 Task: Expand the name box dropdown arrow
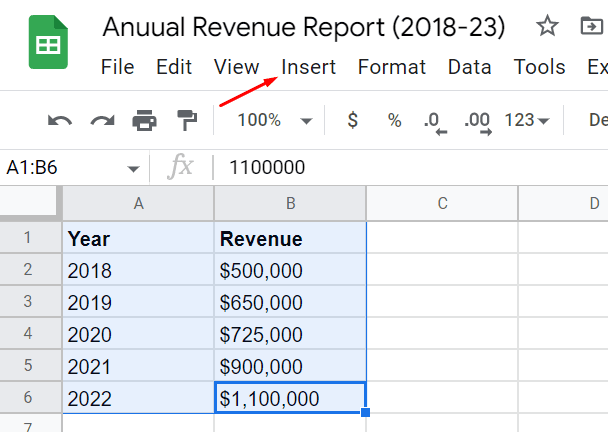click(x=133, y=169)
